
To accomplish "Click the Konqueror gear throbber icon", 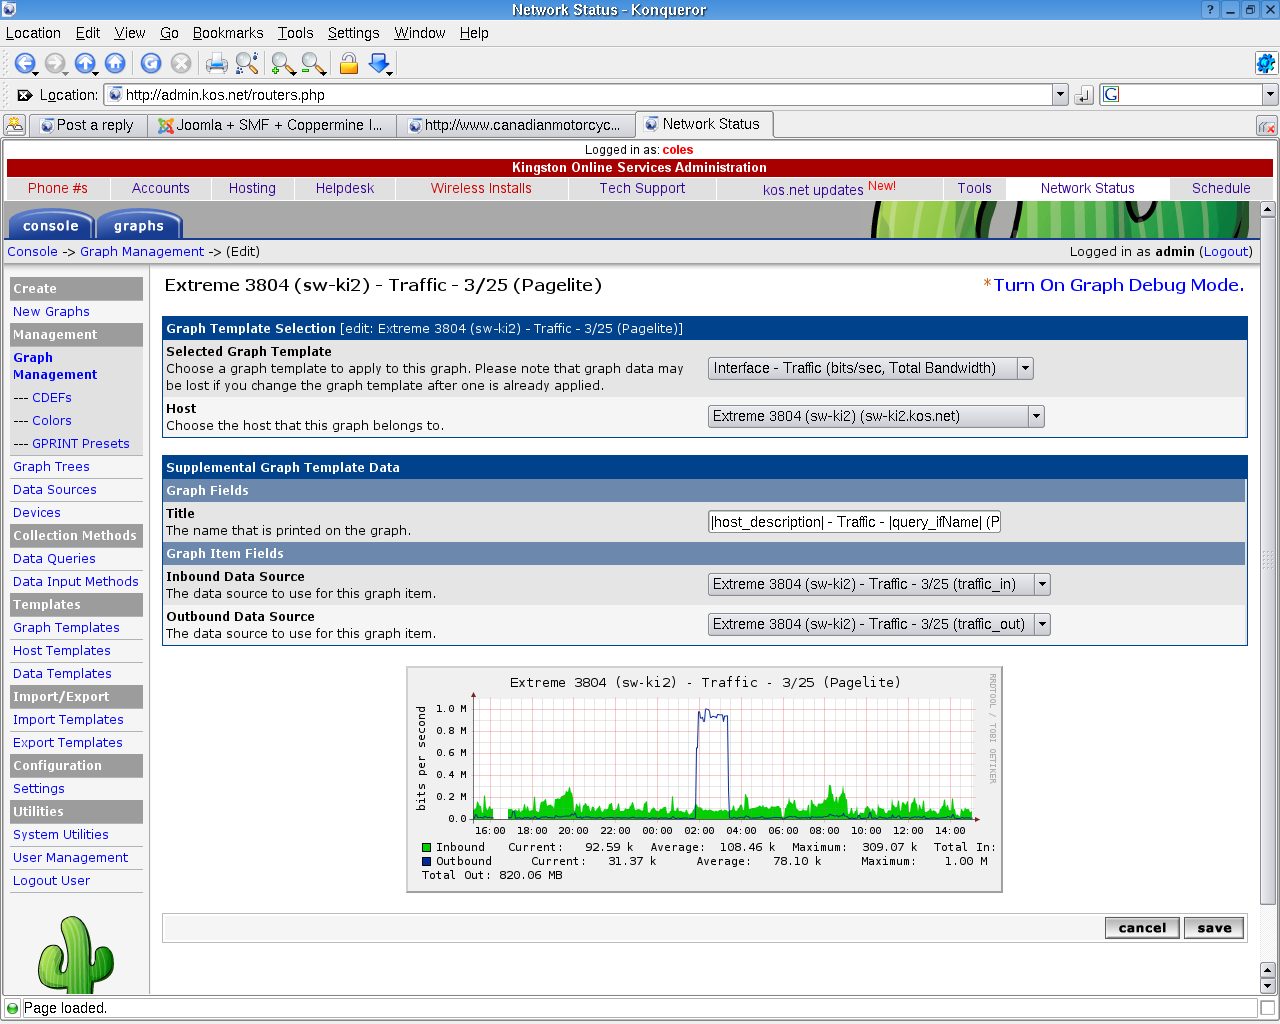I will [x=1266, y=63].
